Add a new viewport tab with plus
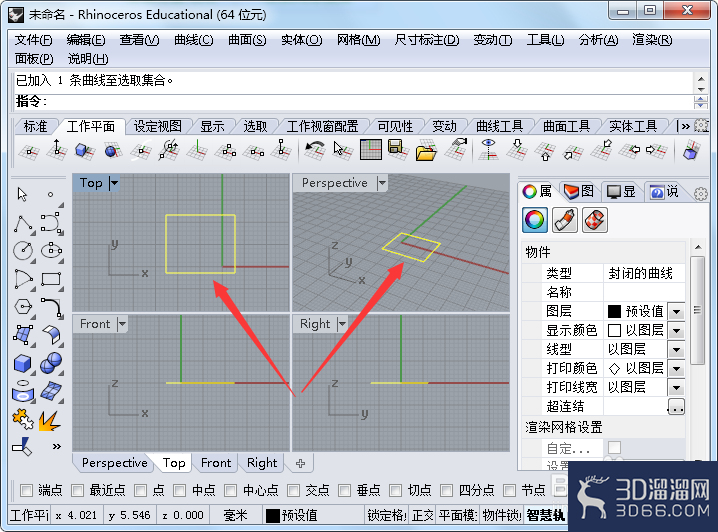The height and width of the screenshot is (532, 718). (x=301, y=463)
